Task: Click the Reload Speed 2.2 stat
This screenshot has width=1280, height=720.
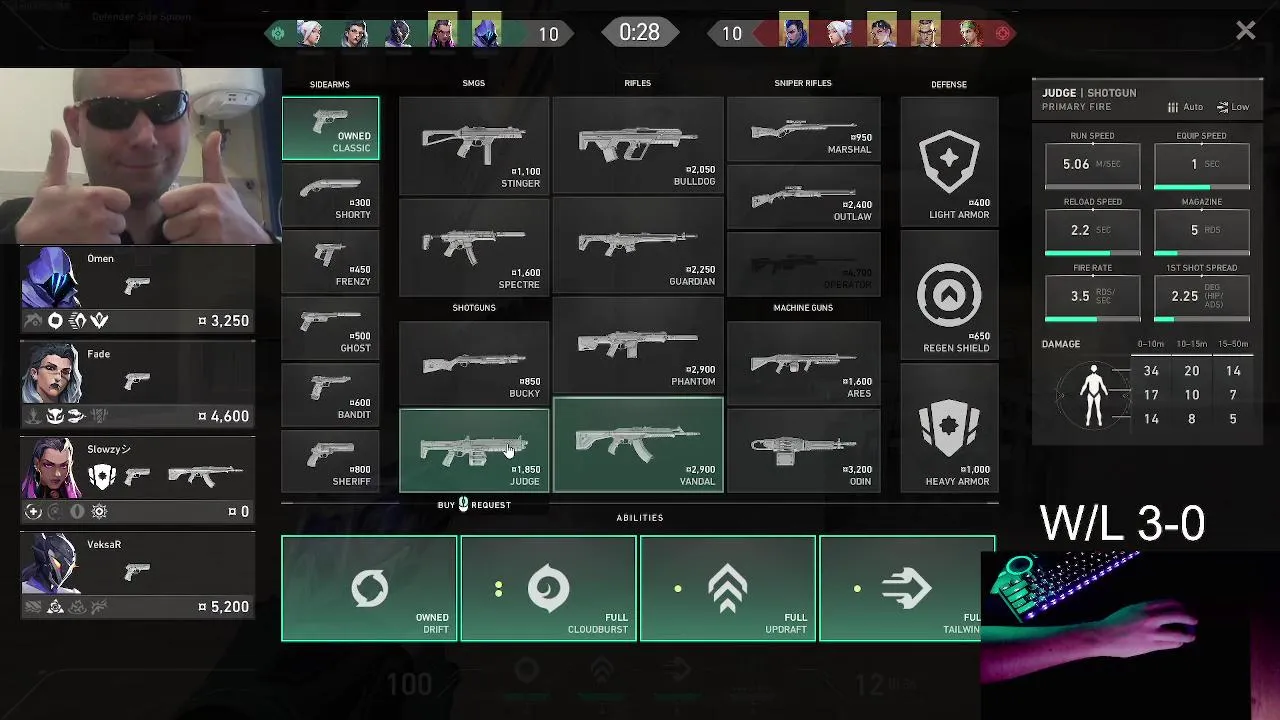Action: pyautogui.click(x=1092, y=231)
